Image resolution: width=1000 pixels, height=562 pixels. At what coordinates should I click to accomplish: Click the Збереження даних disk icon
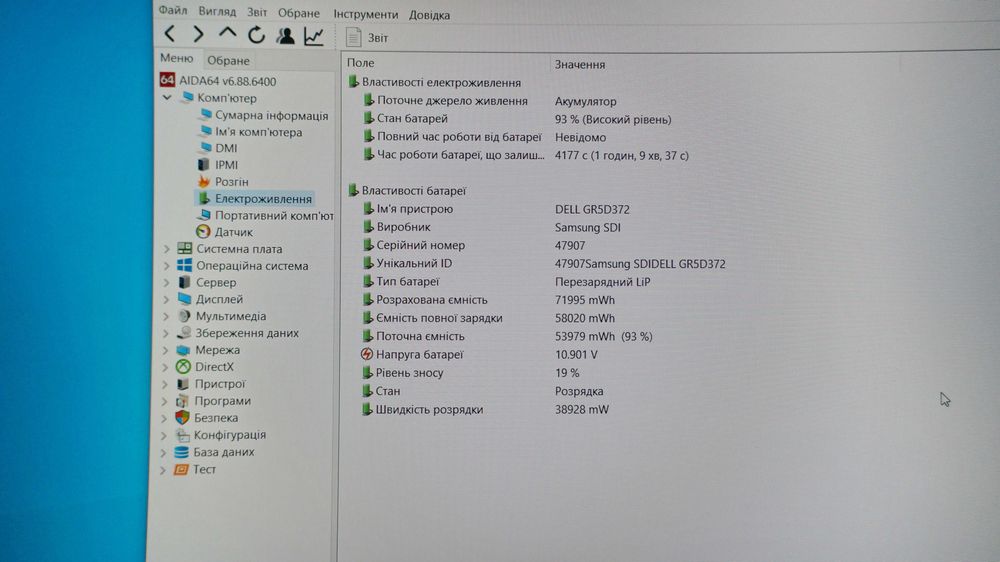[x=184, y=332]
